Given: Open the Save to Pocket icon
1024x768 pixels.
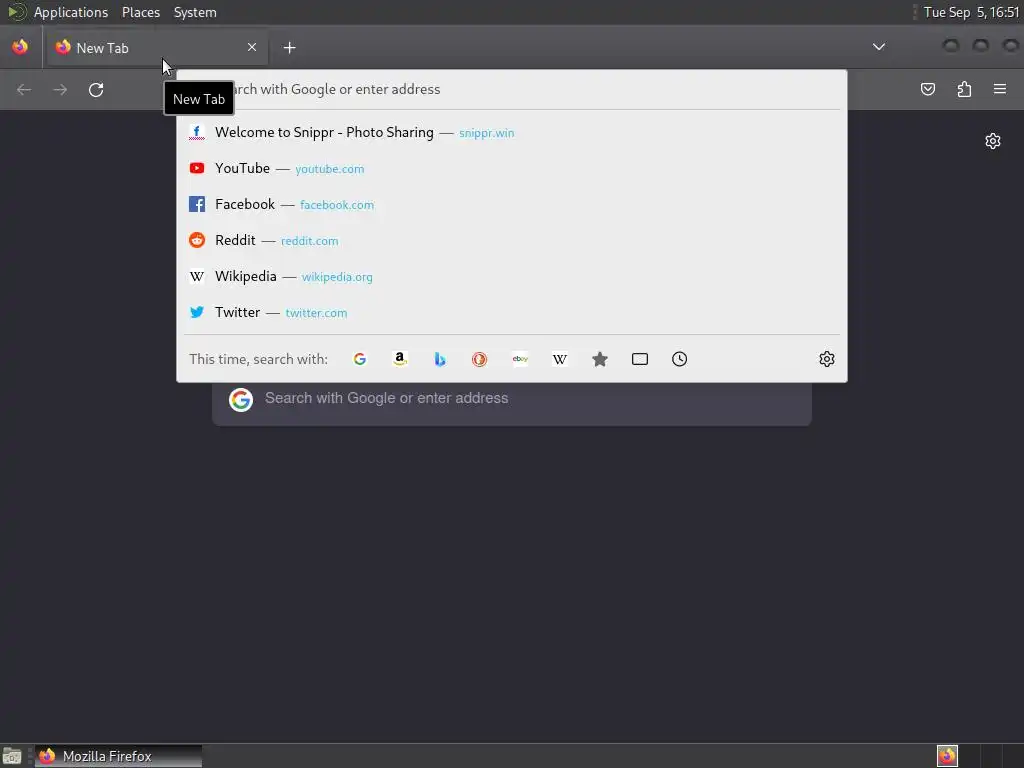Looking at the screenshot, I should click(x=927, y=89).
